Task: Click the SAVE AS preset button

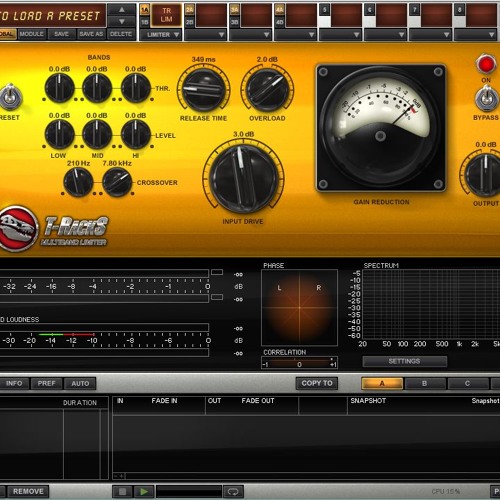Action: pyautogui.click(x=91, y=34)
